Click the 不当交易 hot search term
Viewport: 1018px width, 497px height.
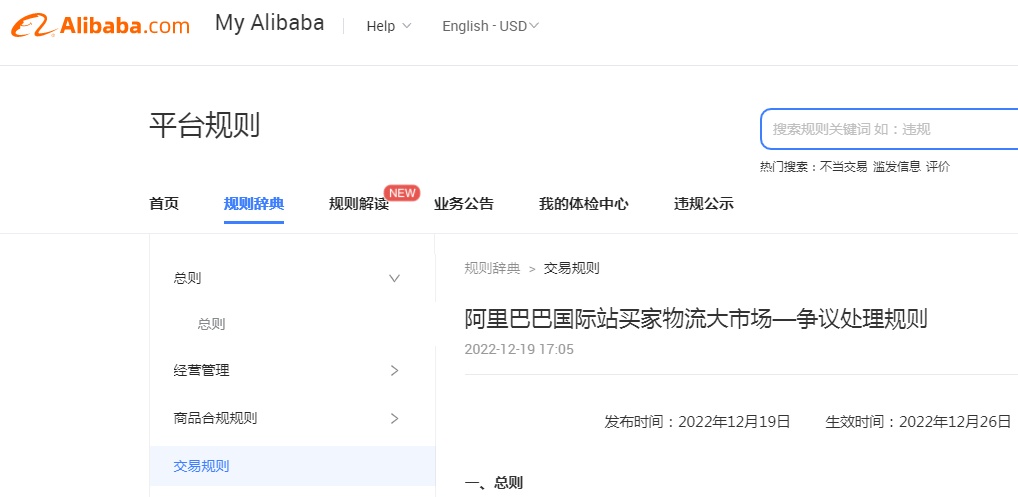tap(844, 167)
